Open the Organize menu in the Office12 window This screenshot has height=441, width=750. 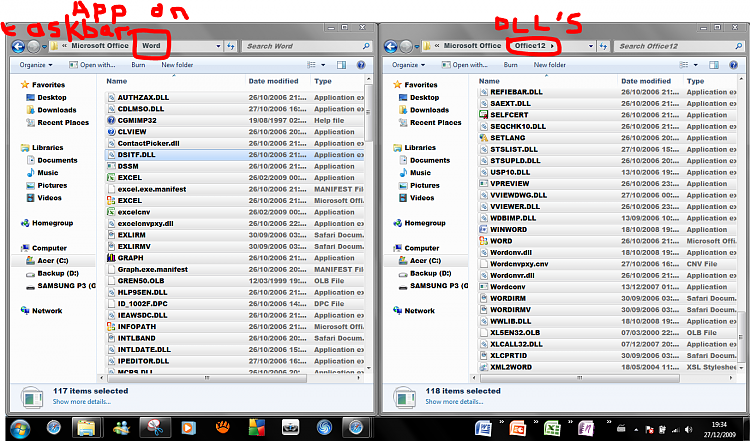408,65
